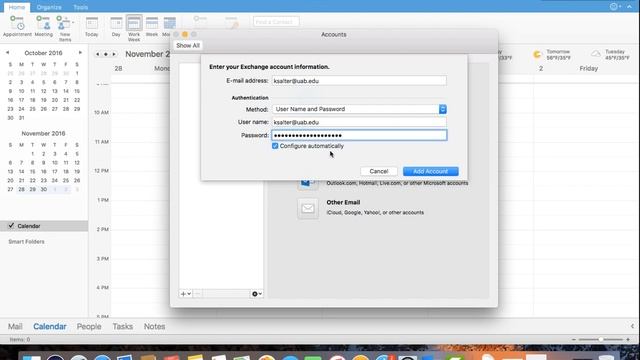Open the Home ribbon tab
This screenshot has height=360, width=640.
point(17,7)
